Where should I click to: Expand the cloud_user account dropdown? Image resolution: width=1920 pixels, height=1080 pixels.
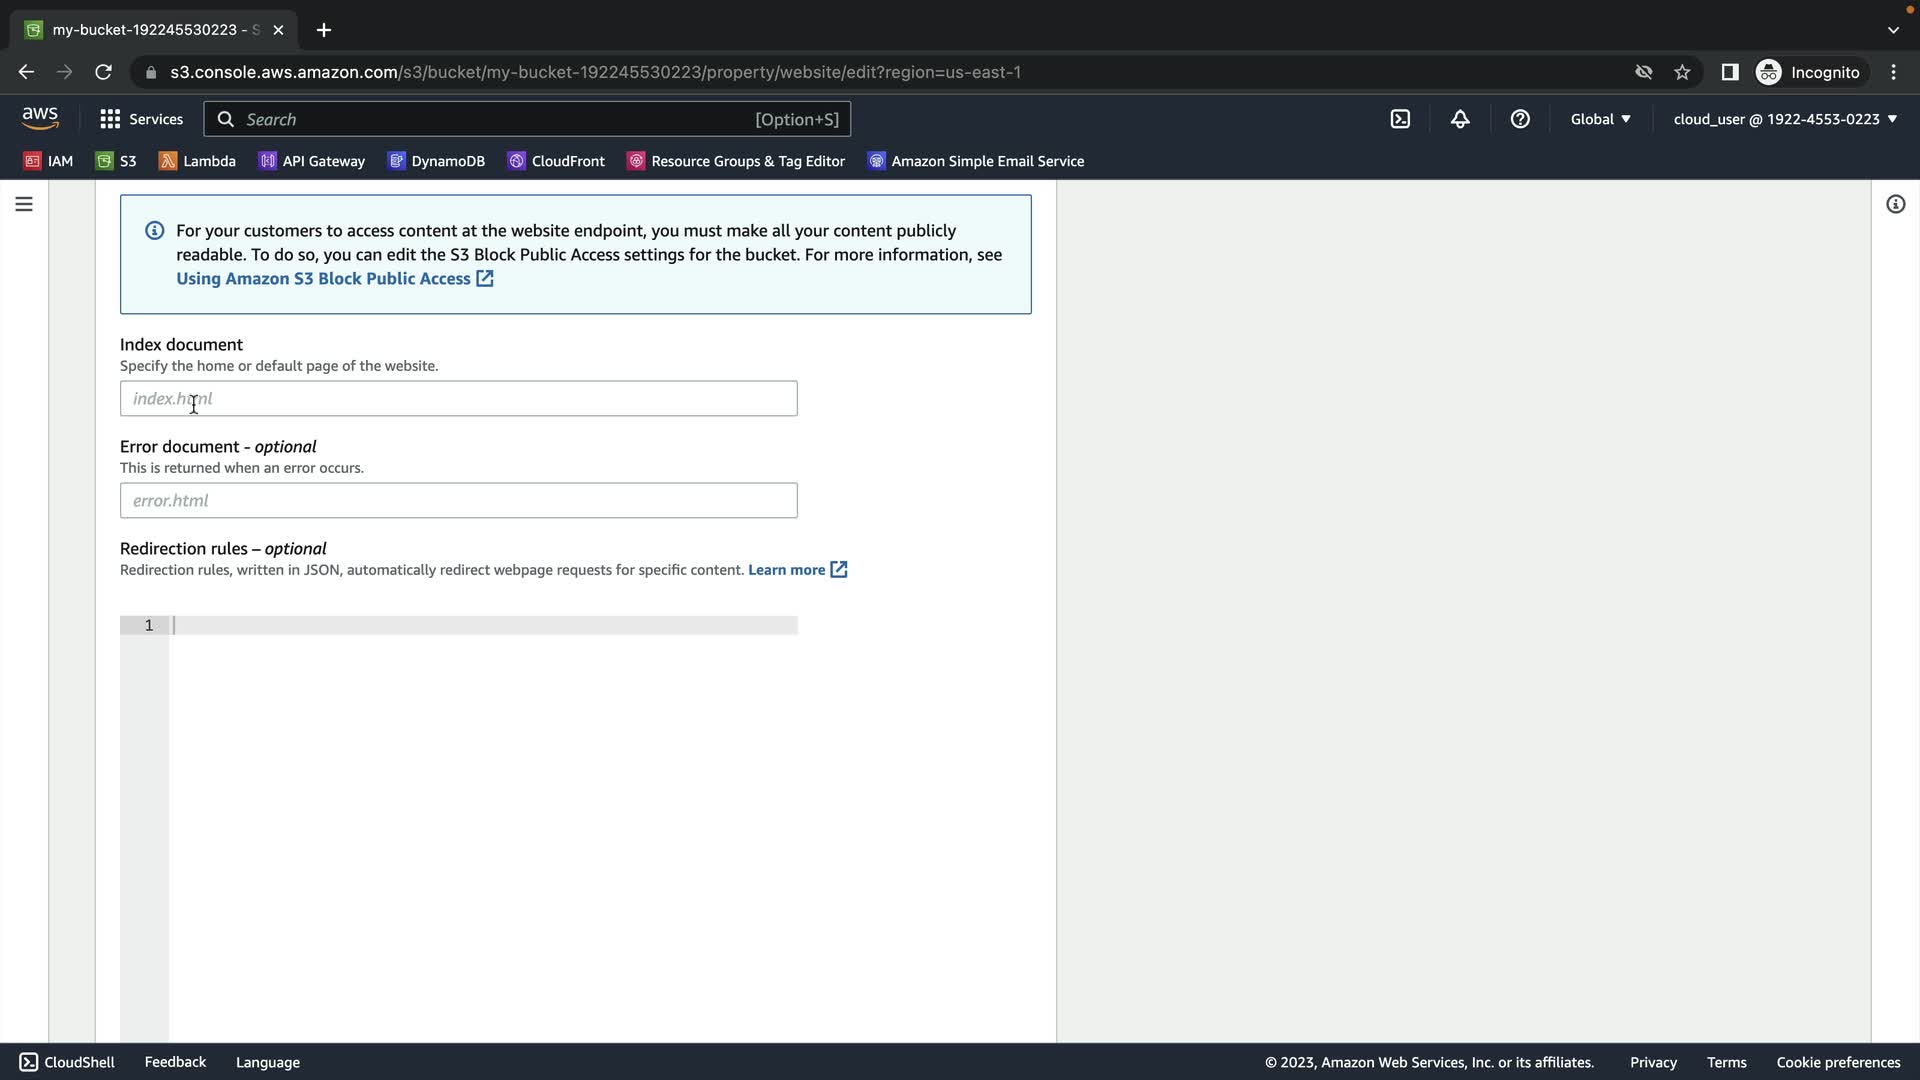1785,119
